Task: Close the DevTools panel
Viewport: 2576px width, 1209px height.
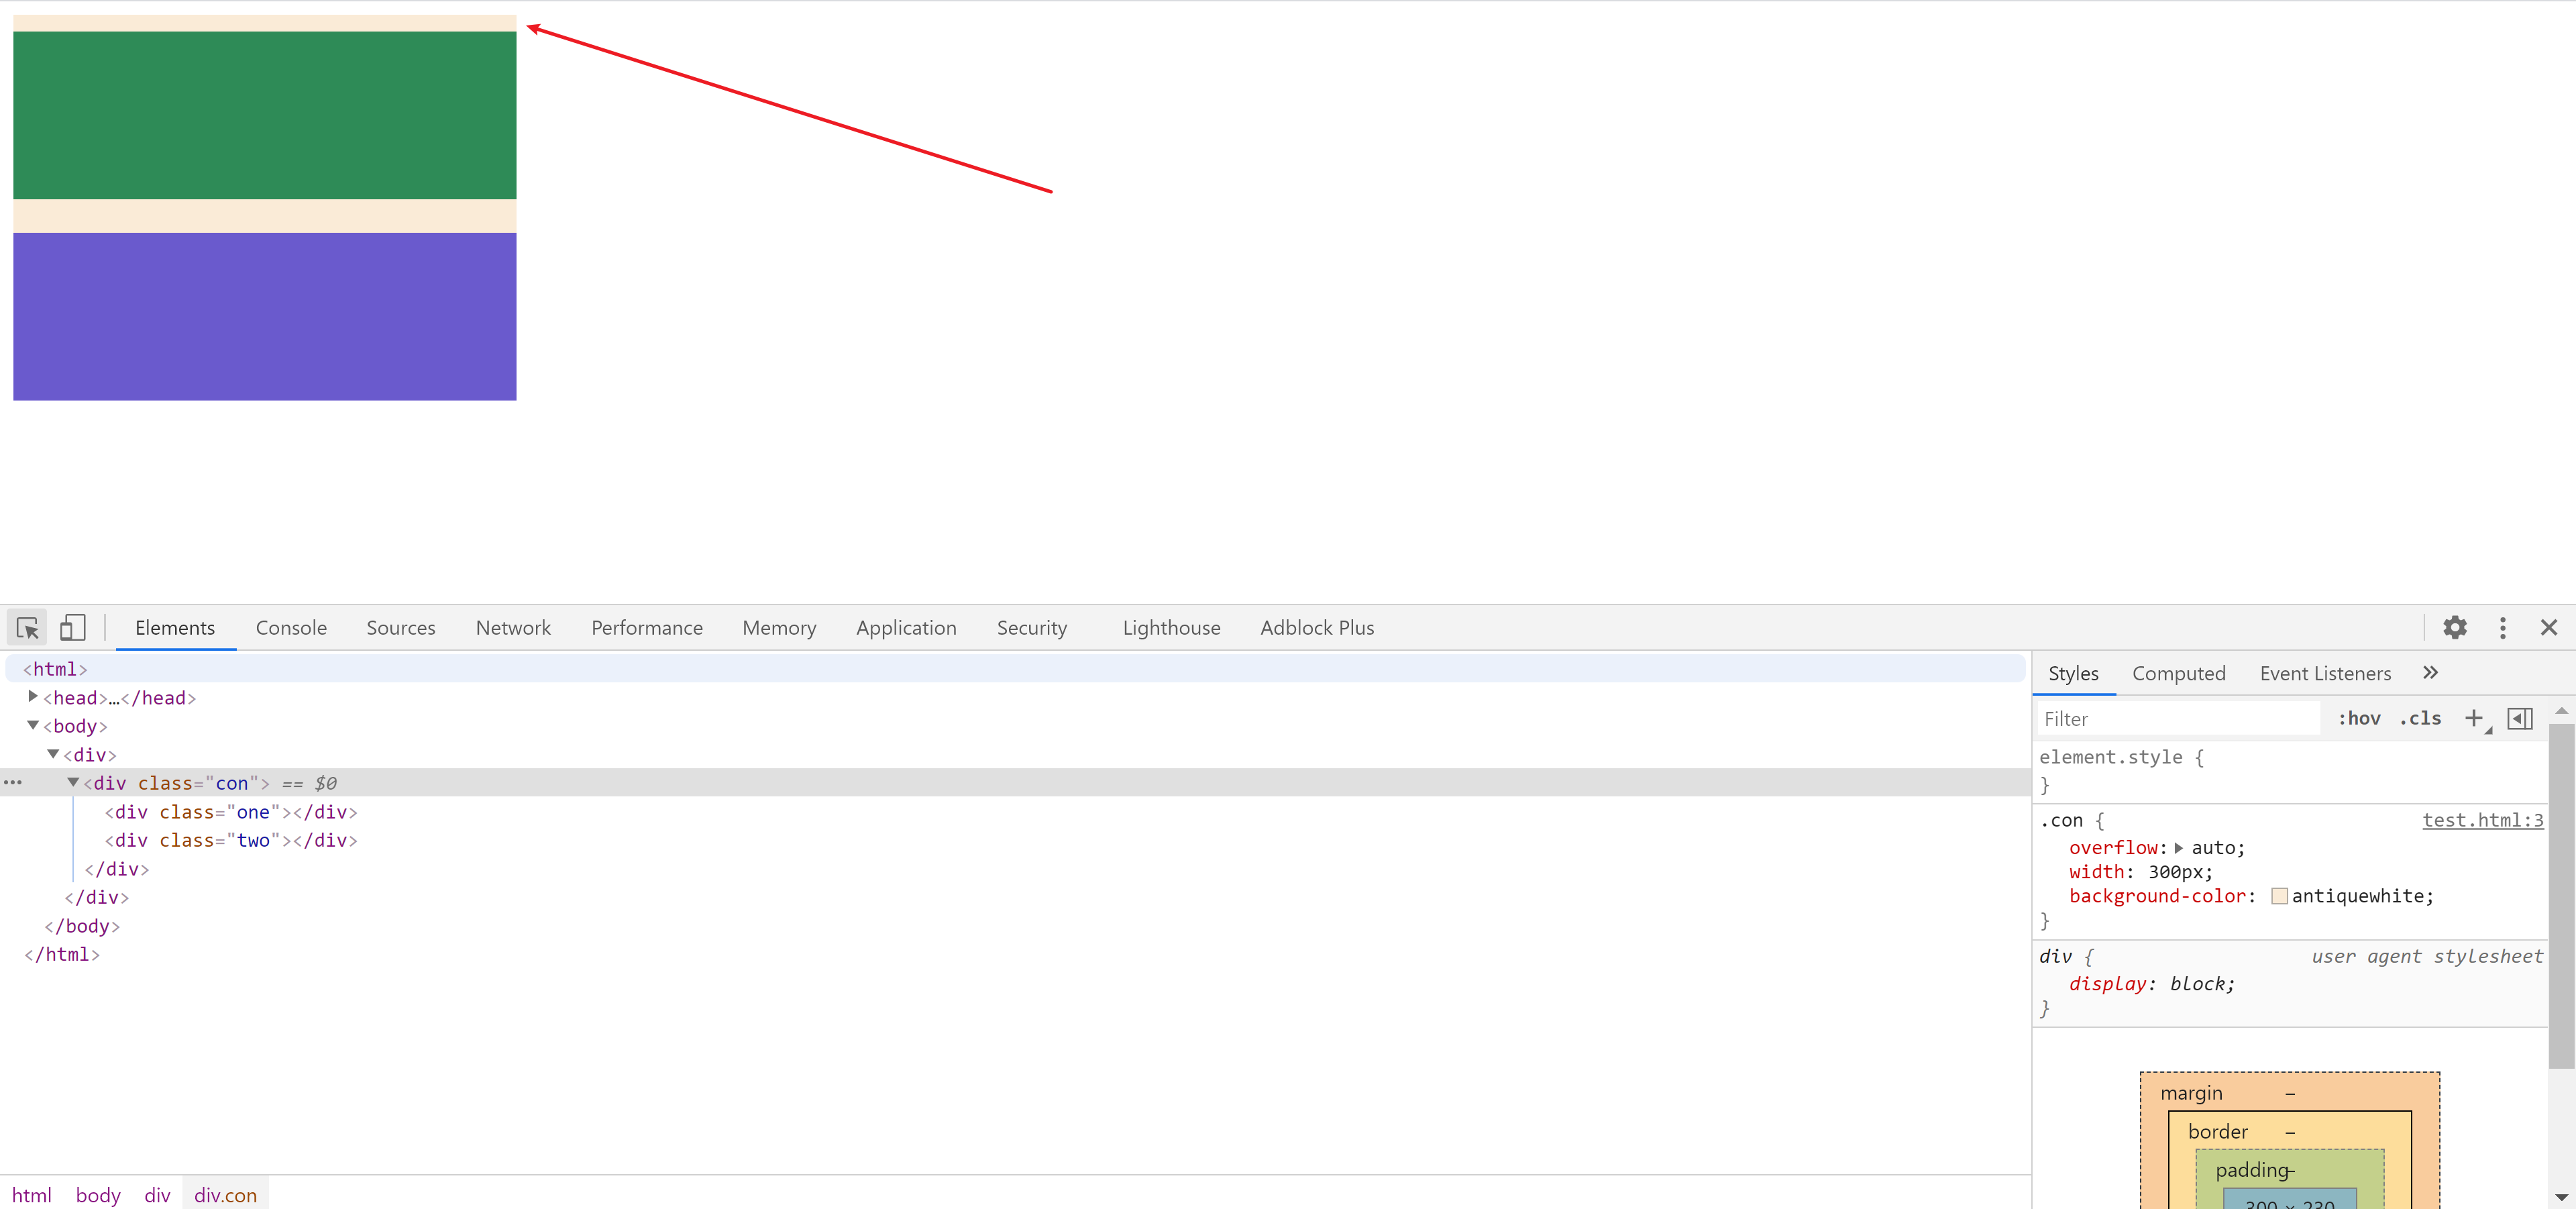Action: 2548,628
